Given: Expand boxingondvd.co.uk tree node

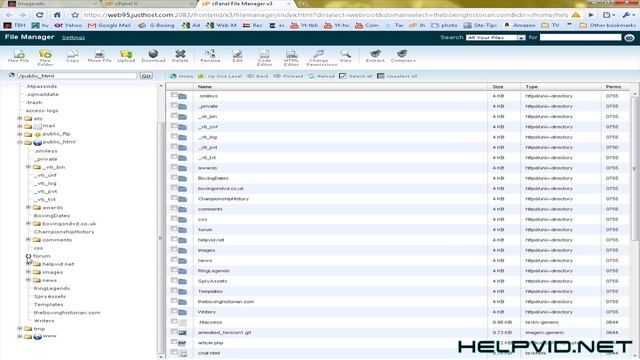Looking at the screenshot, I should click(x=28, y=224).
